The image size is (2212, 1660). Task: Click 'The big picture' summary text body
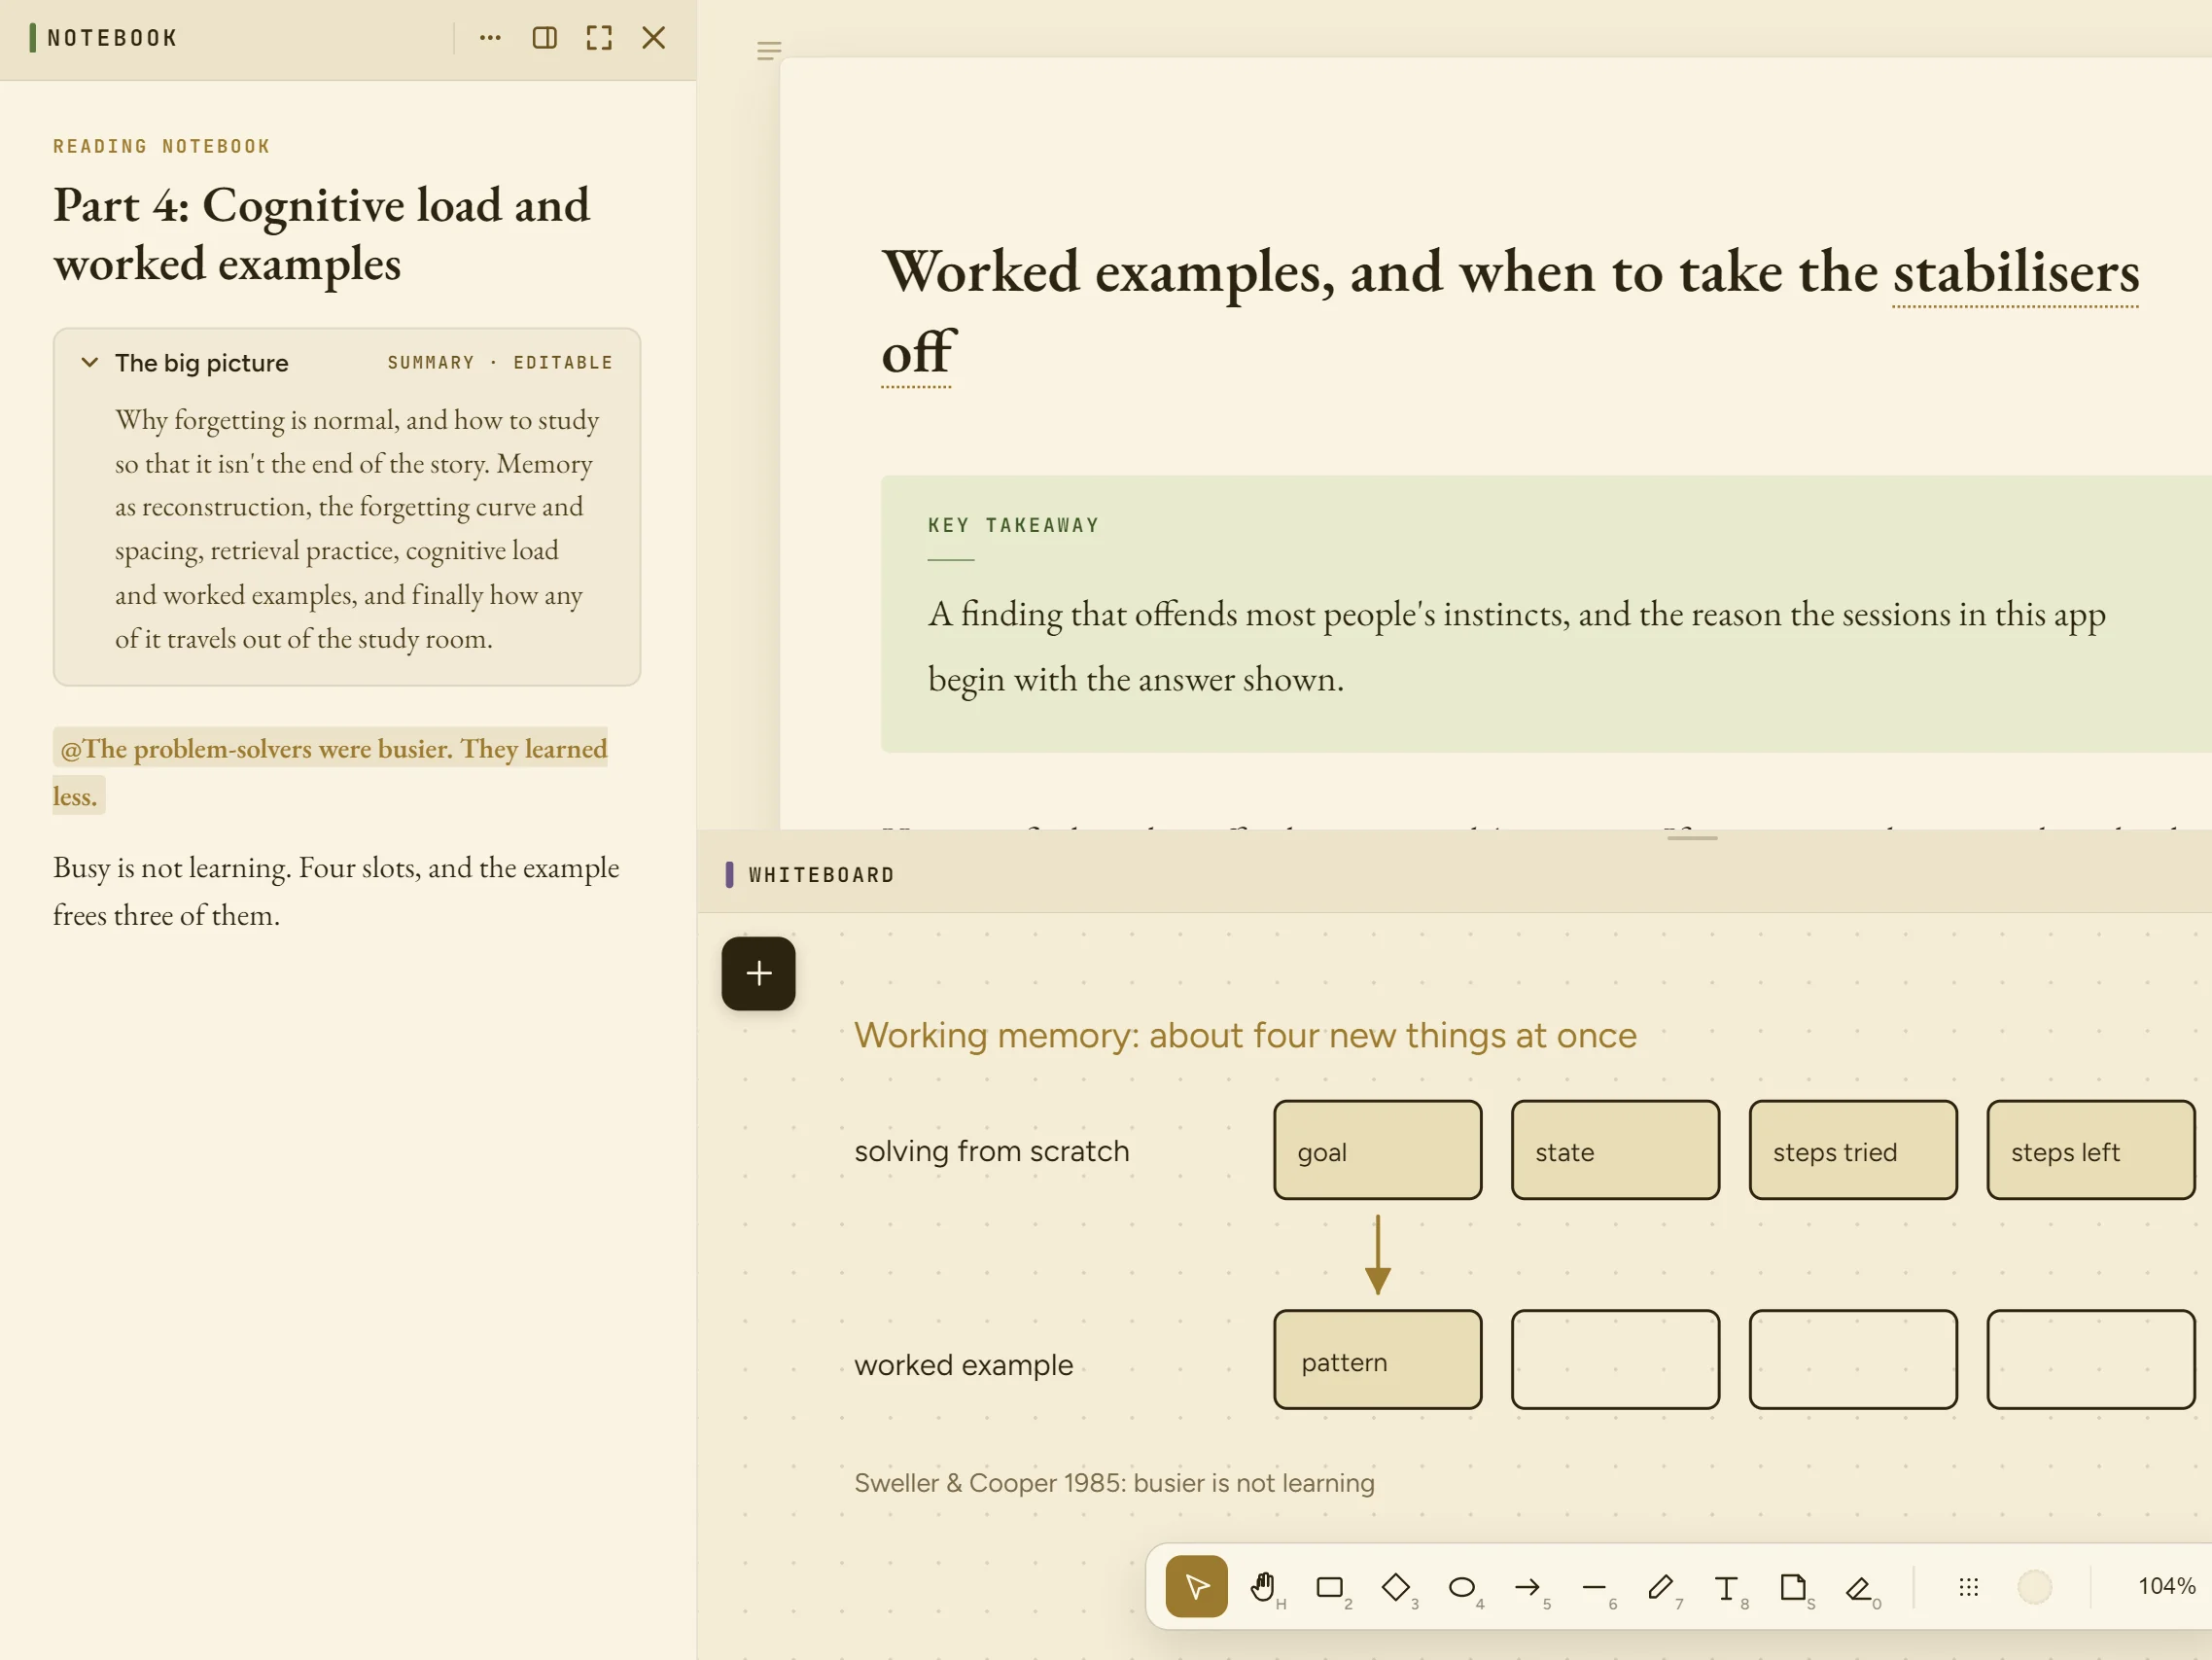coord(358,529)
